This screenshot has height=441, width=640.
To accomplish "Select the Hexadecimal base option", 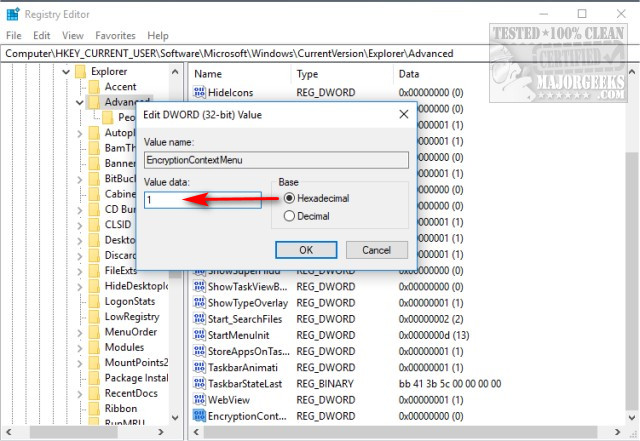I will click(289, 198).
